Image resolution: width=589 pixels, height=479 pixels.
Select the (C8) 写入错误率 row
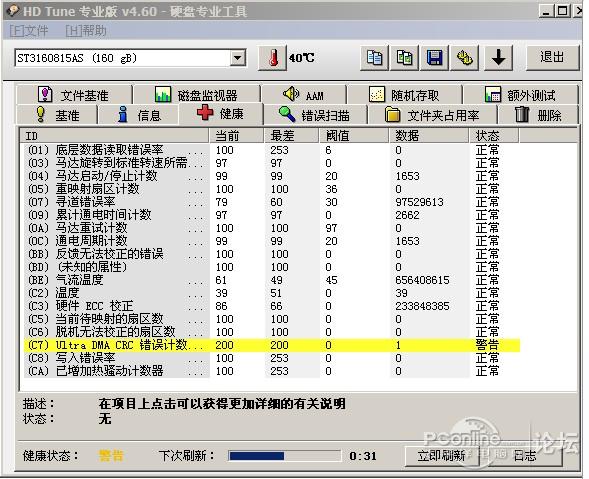(x=272, y=358)
